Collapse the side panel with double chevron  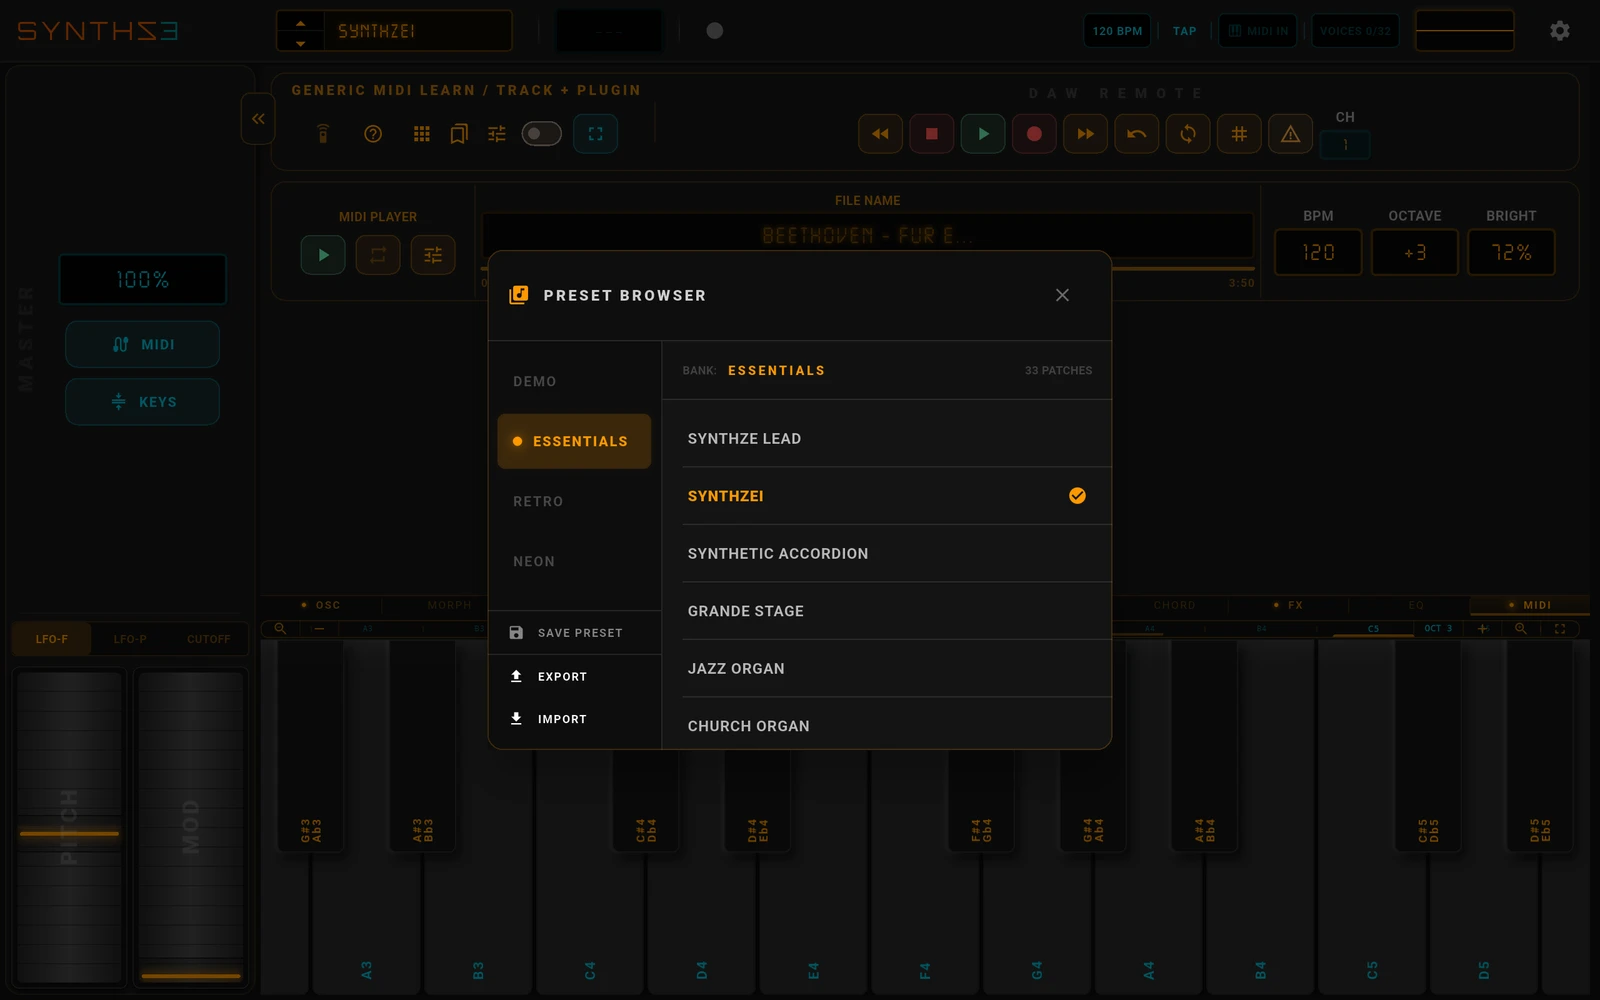click(258, 119)
